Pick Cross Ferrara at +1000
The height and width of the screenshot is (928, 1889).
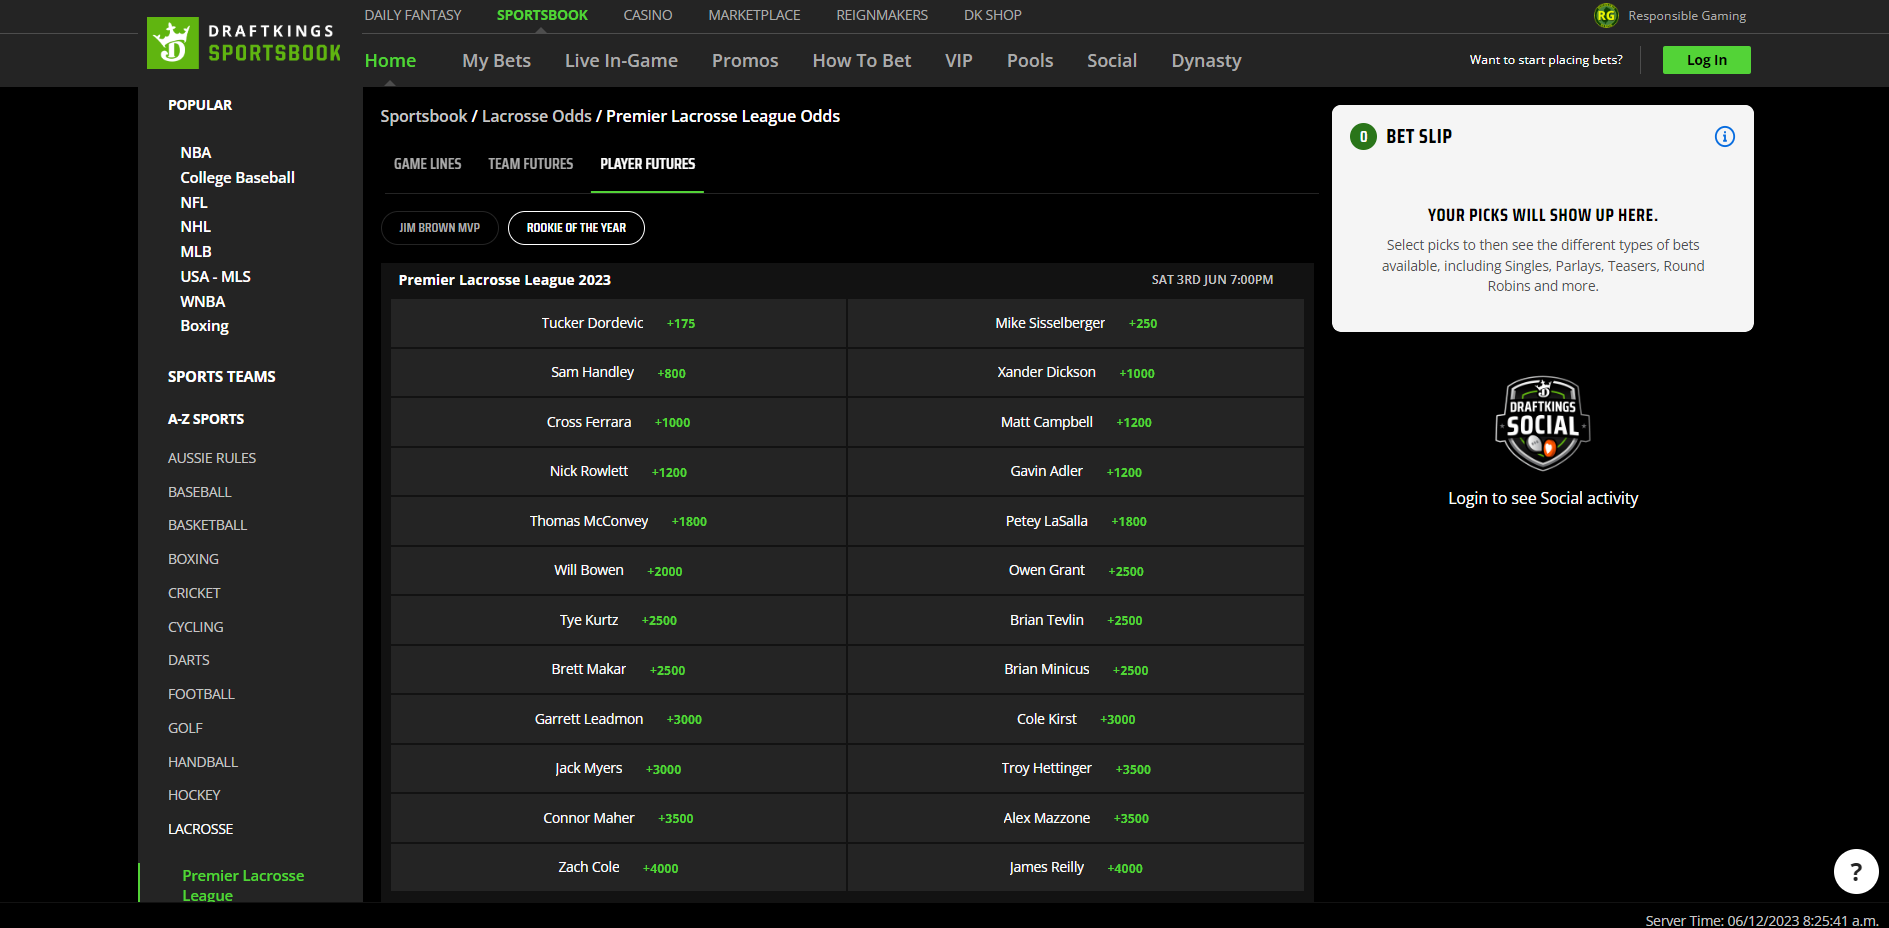pyautogui.click(x=618, y=422)
